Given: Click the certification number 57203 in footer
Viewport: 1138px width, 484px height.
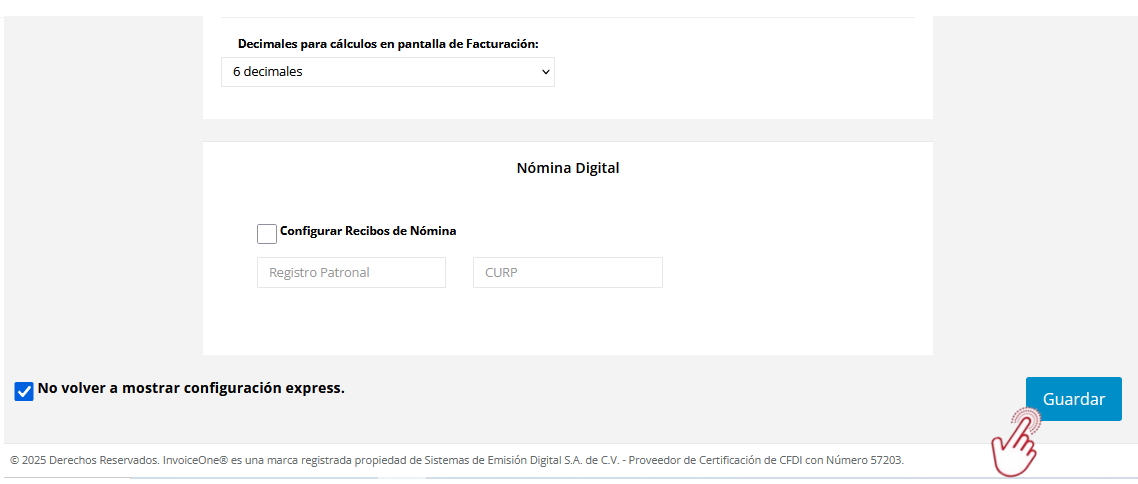Looking at the screenshot, I should (884, 460).
